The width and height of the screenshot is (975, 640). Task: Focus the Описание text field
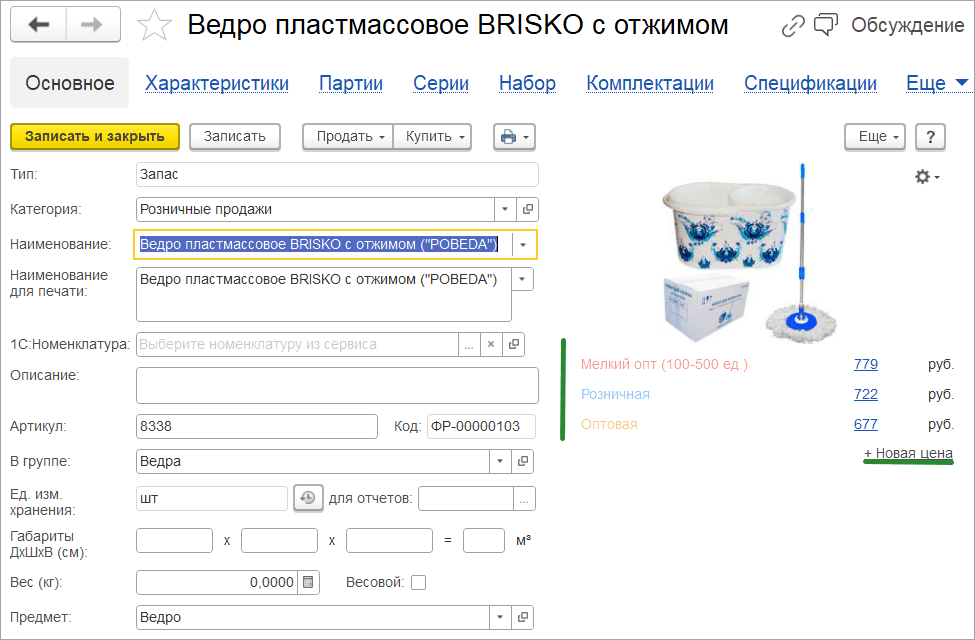pyautogui.click(x=337, y=386)
